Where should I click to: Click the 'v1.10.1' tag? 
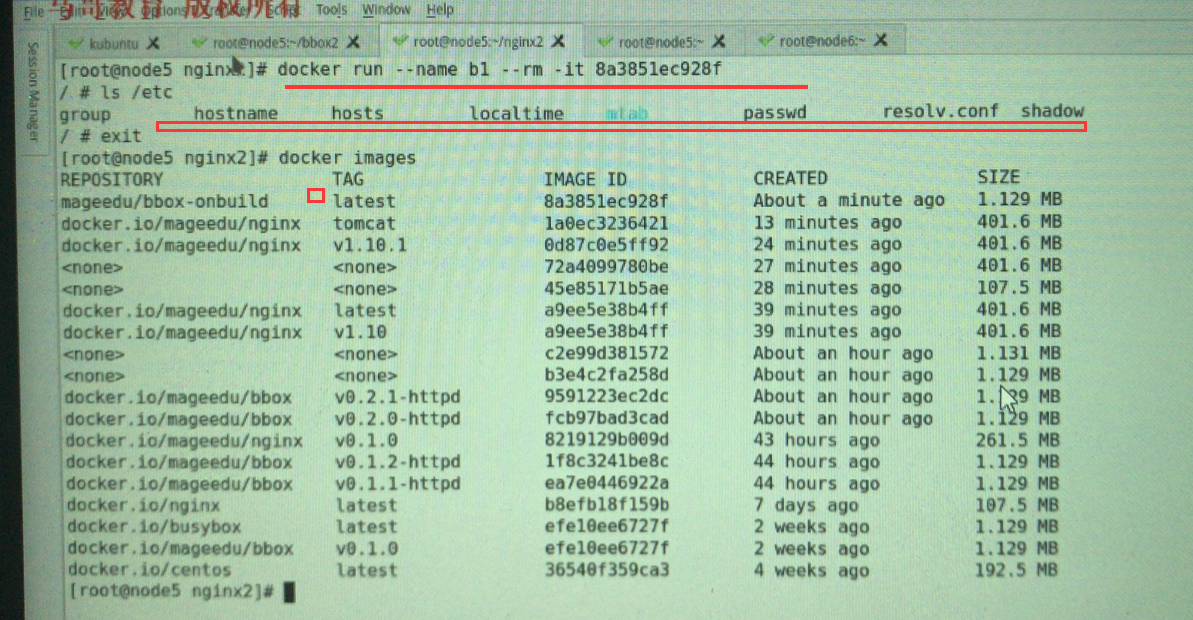(x=370, y=246)
